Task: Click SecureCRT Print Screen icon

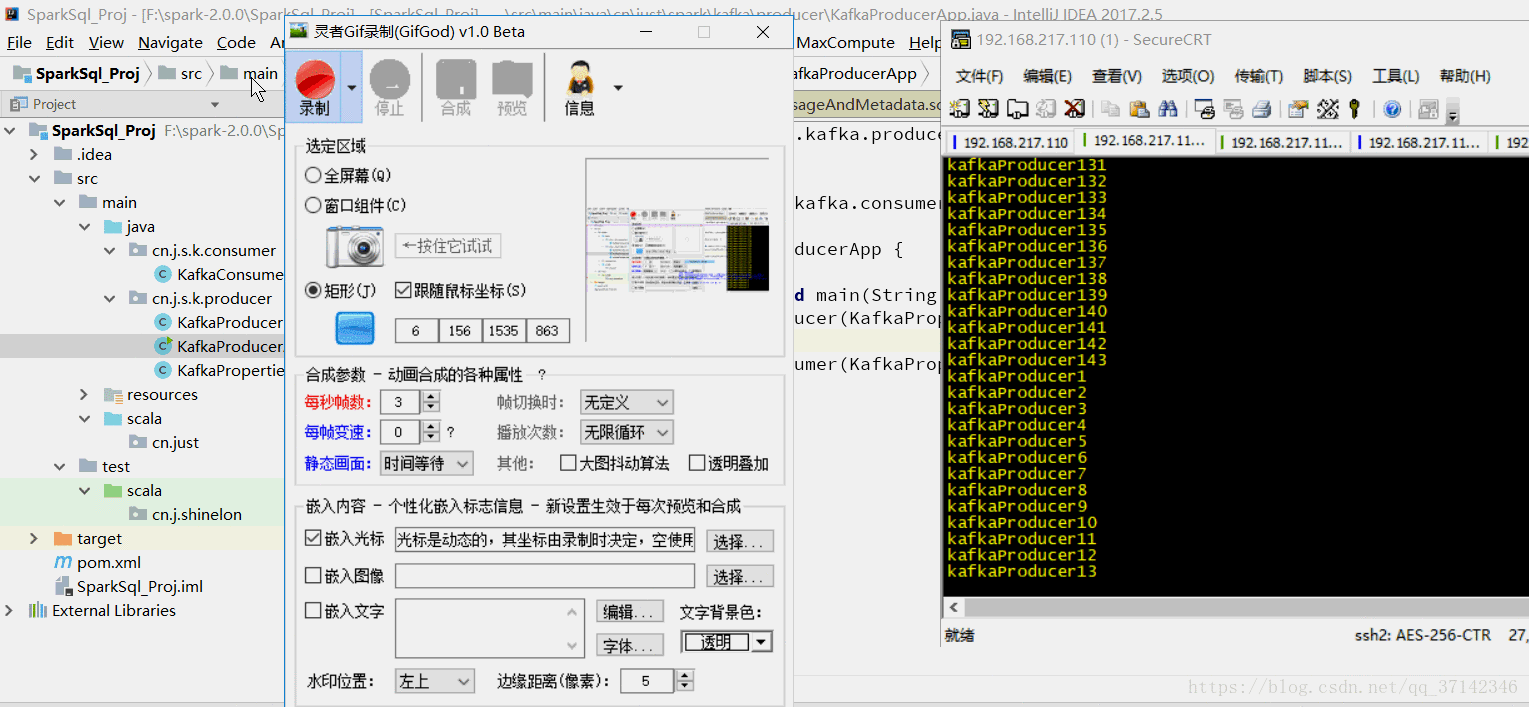Action: [x=1204, y=109]
